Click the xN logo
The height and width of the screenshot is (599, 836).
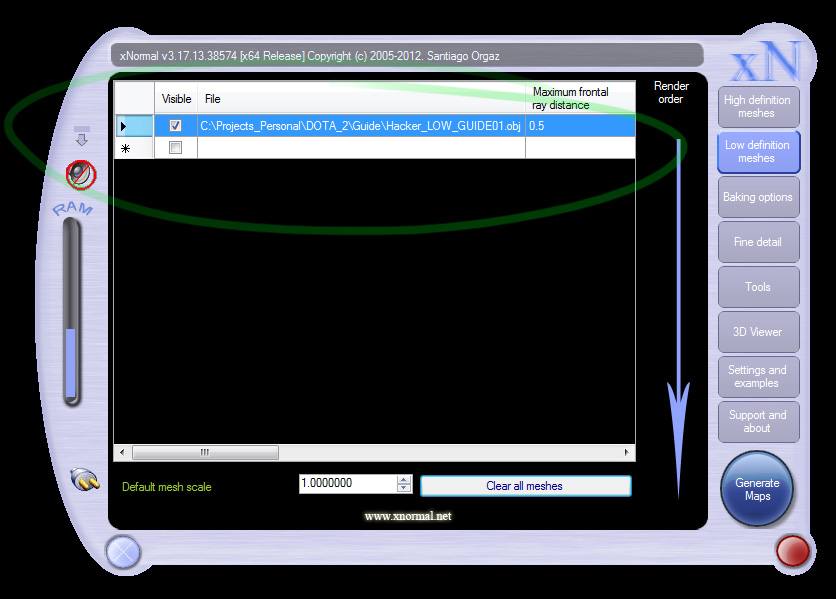point(767,60)
